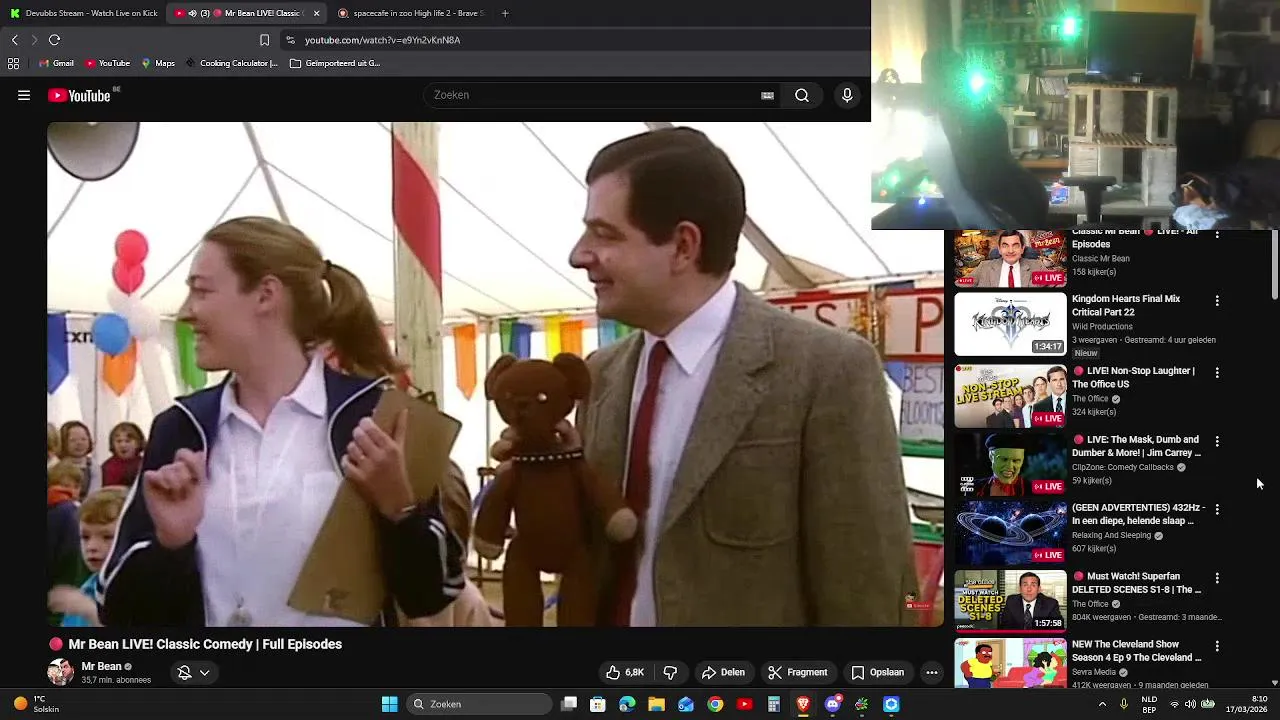The image size is (1280, 720).
Task: Open the Mr Bean channel avatar
Action: pos(61,672)
